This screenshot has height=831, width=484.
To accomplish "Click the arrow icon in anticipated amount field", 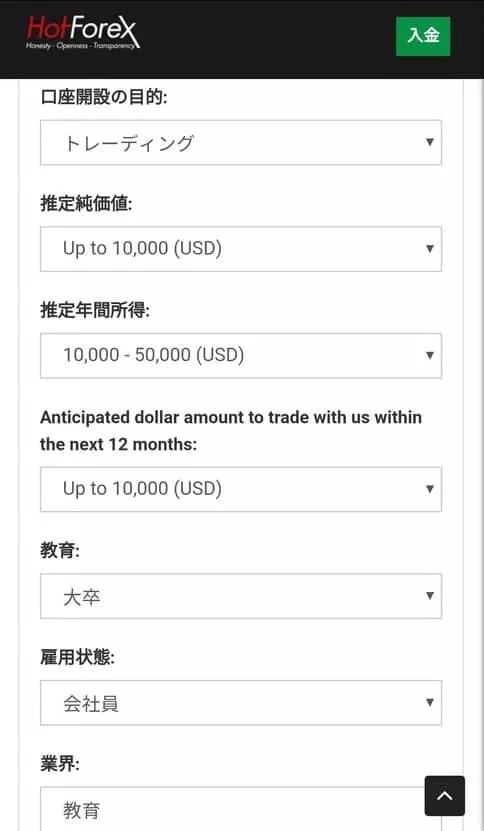I will click(x=430, y=489).
